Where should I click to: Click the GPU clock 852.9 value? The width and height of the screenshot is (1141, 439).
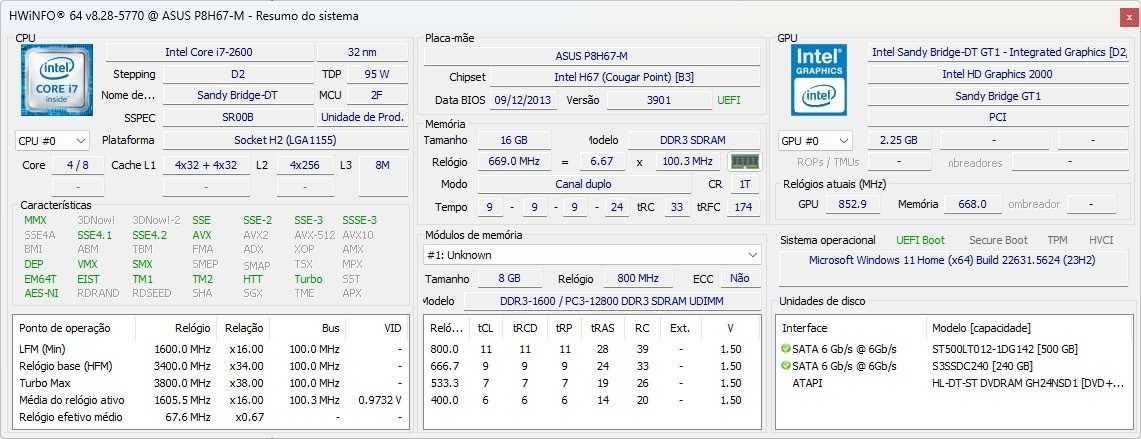pos(852,205)
